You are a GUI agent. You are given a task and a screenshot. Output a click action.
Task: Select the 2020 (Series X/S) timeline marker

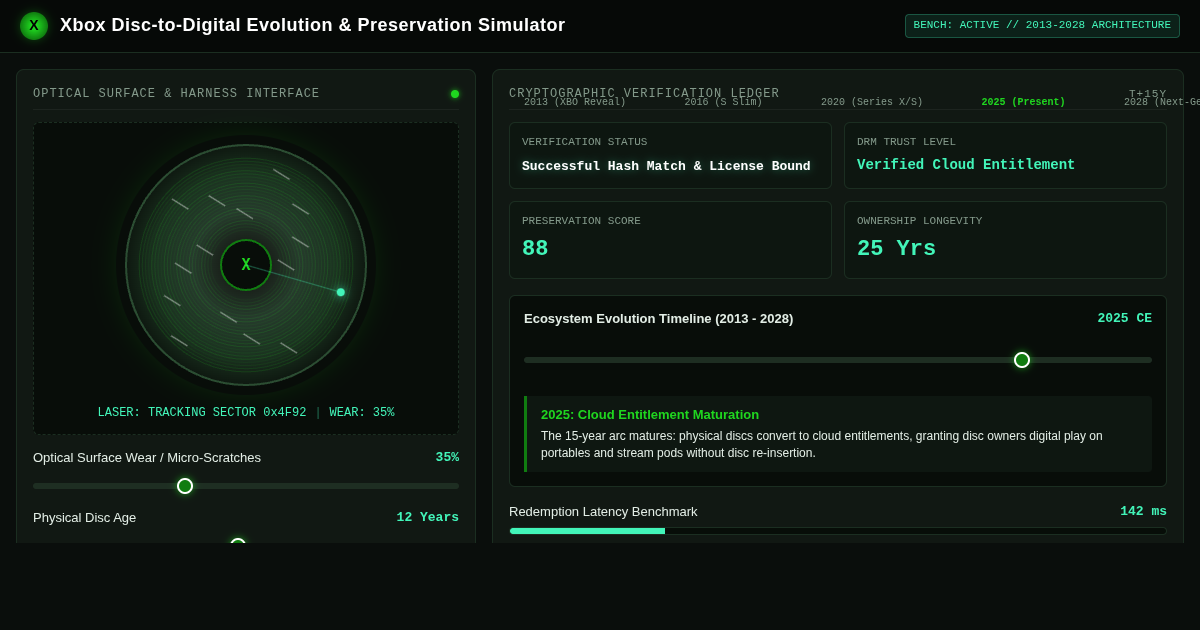[872, 102]
